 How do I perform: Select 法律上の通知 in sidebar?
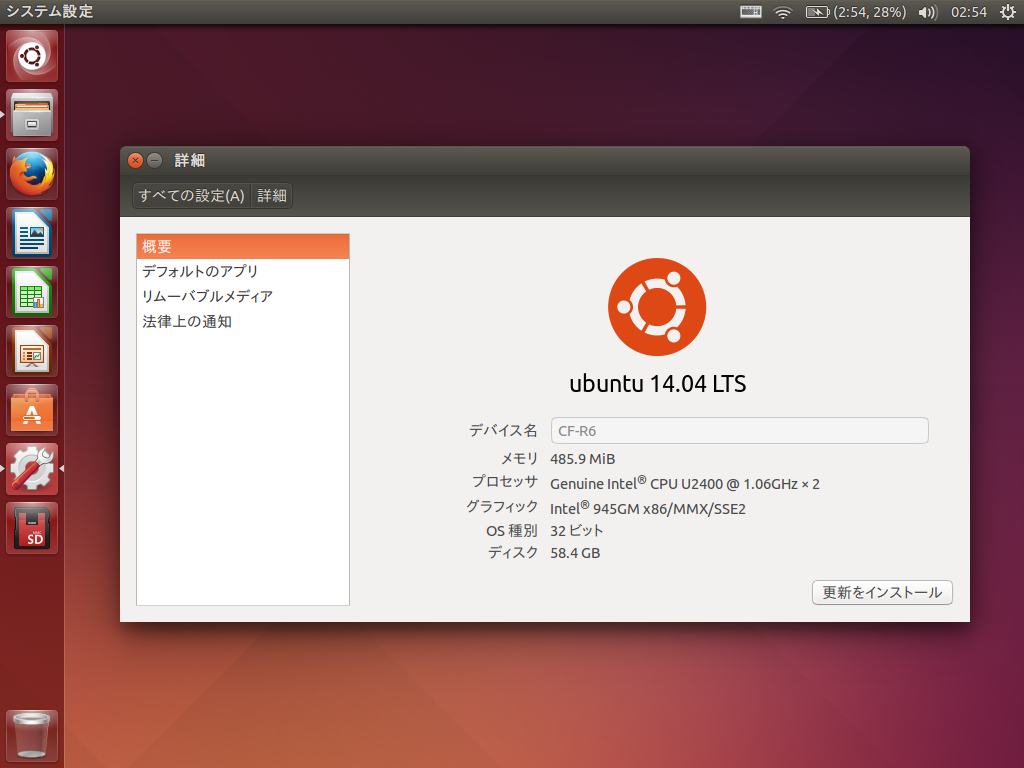click(243, 321)
